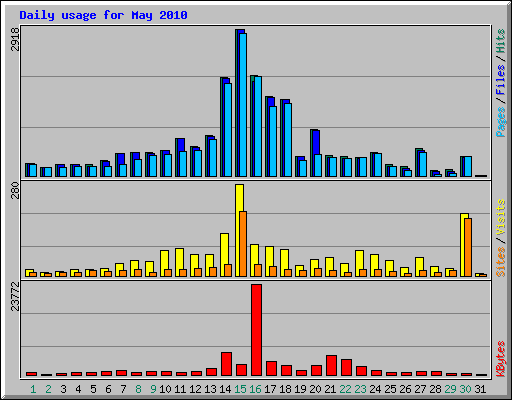Viewport: 512px width, 400px height.
Task: Click the 'Daily usage for May 2010' title
Action: [x=103, y=15]
